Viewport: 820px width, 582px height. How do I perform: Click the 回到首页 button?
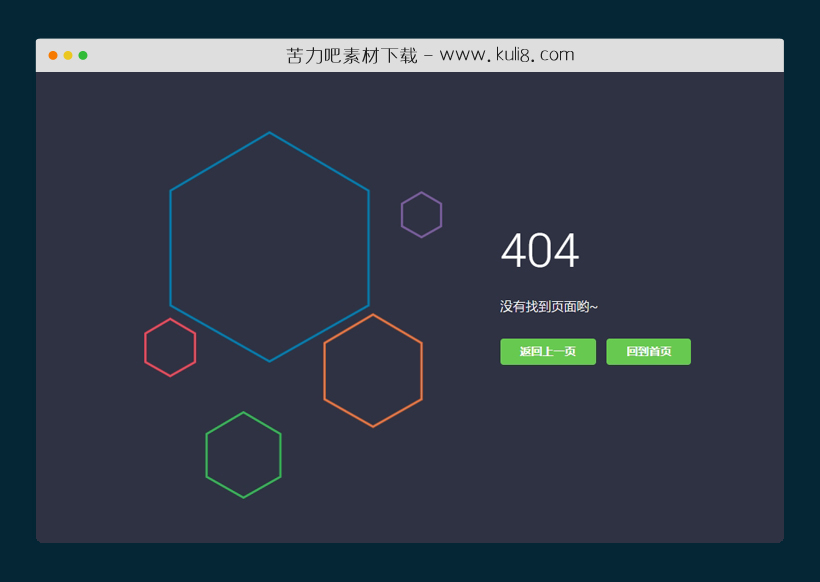tap(648, 351)
